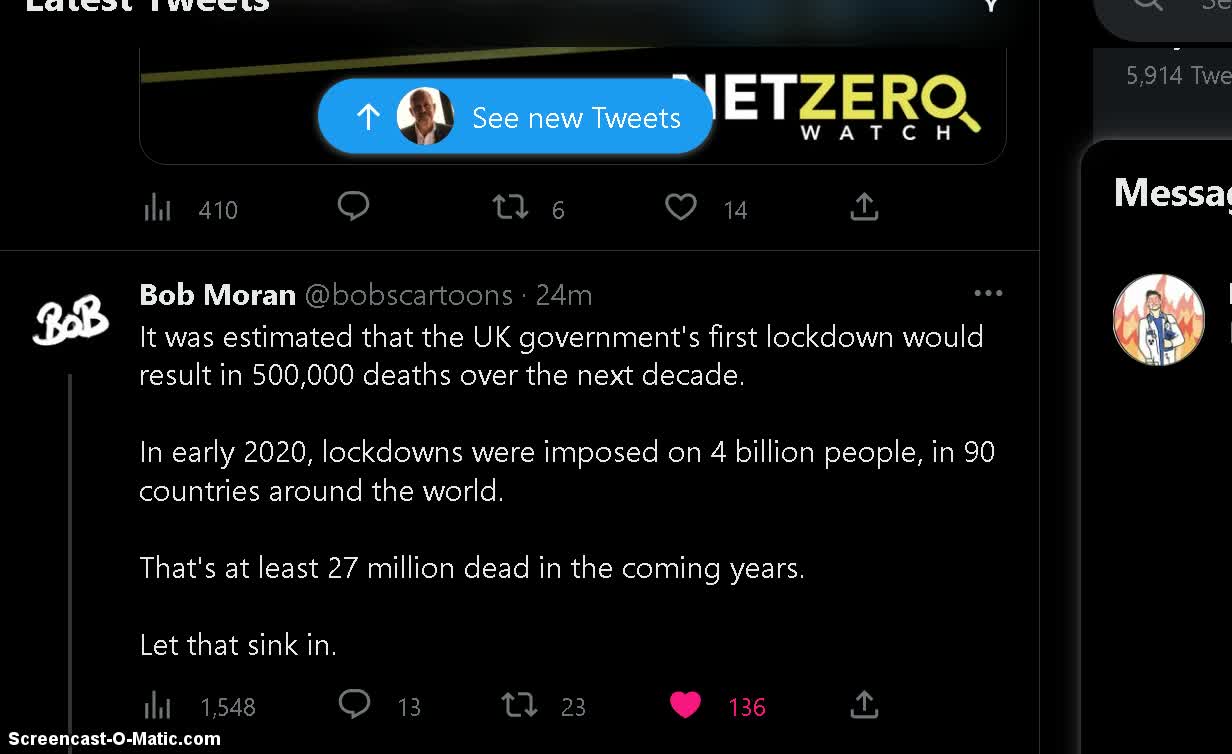This screenshot has height=754, width=1232.
Task: Reply to Bob Moran's tweet with 13 replies
Action: (354, 704)
